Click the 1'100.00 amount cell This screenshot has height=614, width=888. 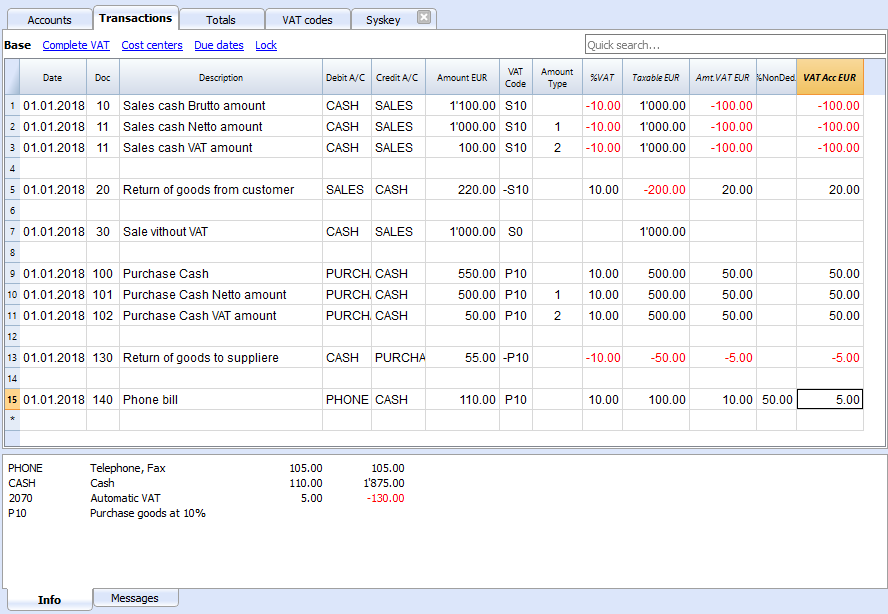(x=462, y=106)
